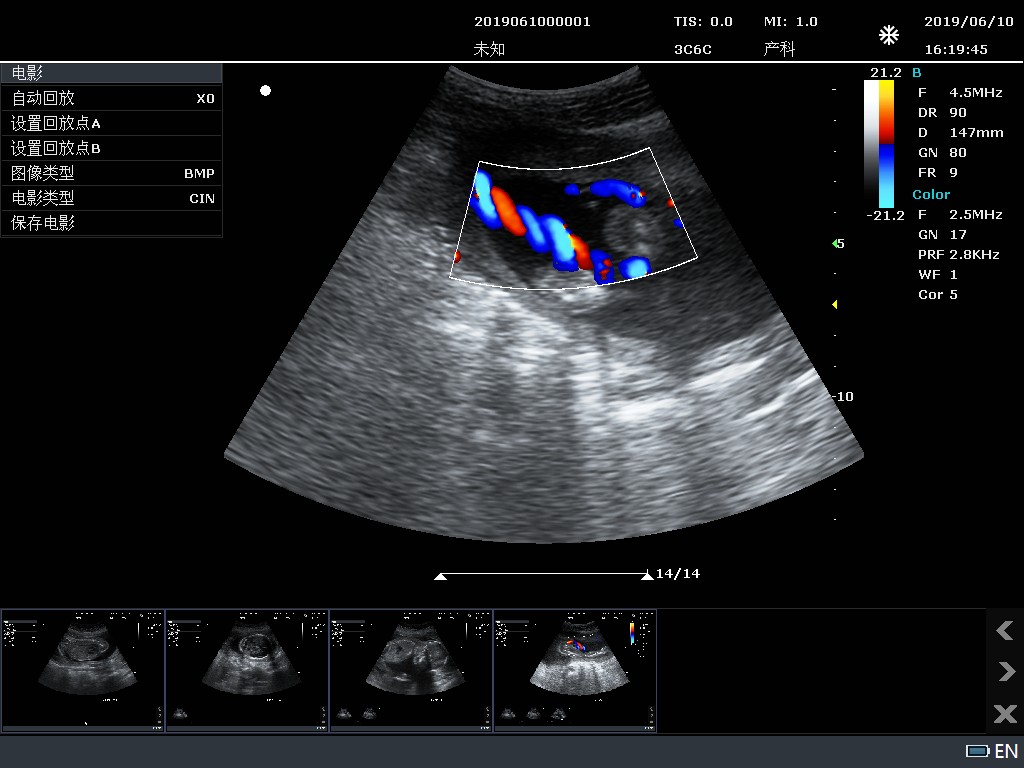Select the first ultrasound thumbnail
Viewport: 1024px width, 768px height.
click(83, 672)
